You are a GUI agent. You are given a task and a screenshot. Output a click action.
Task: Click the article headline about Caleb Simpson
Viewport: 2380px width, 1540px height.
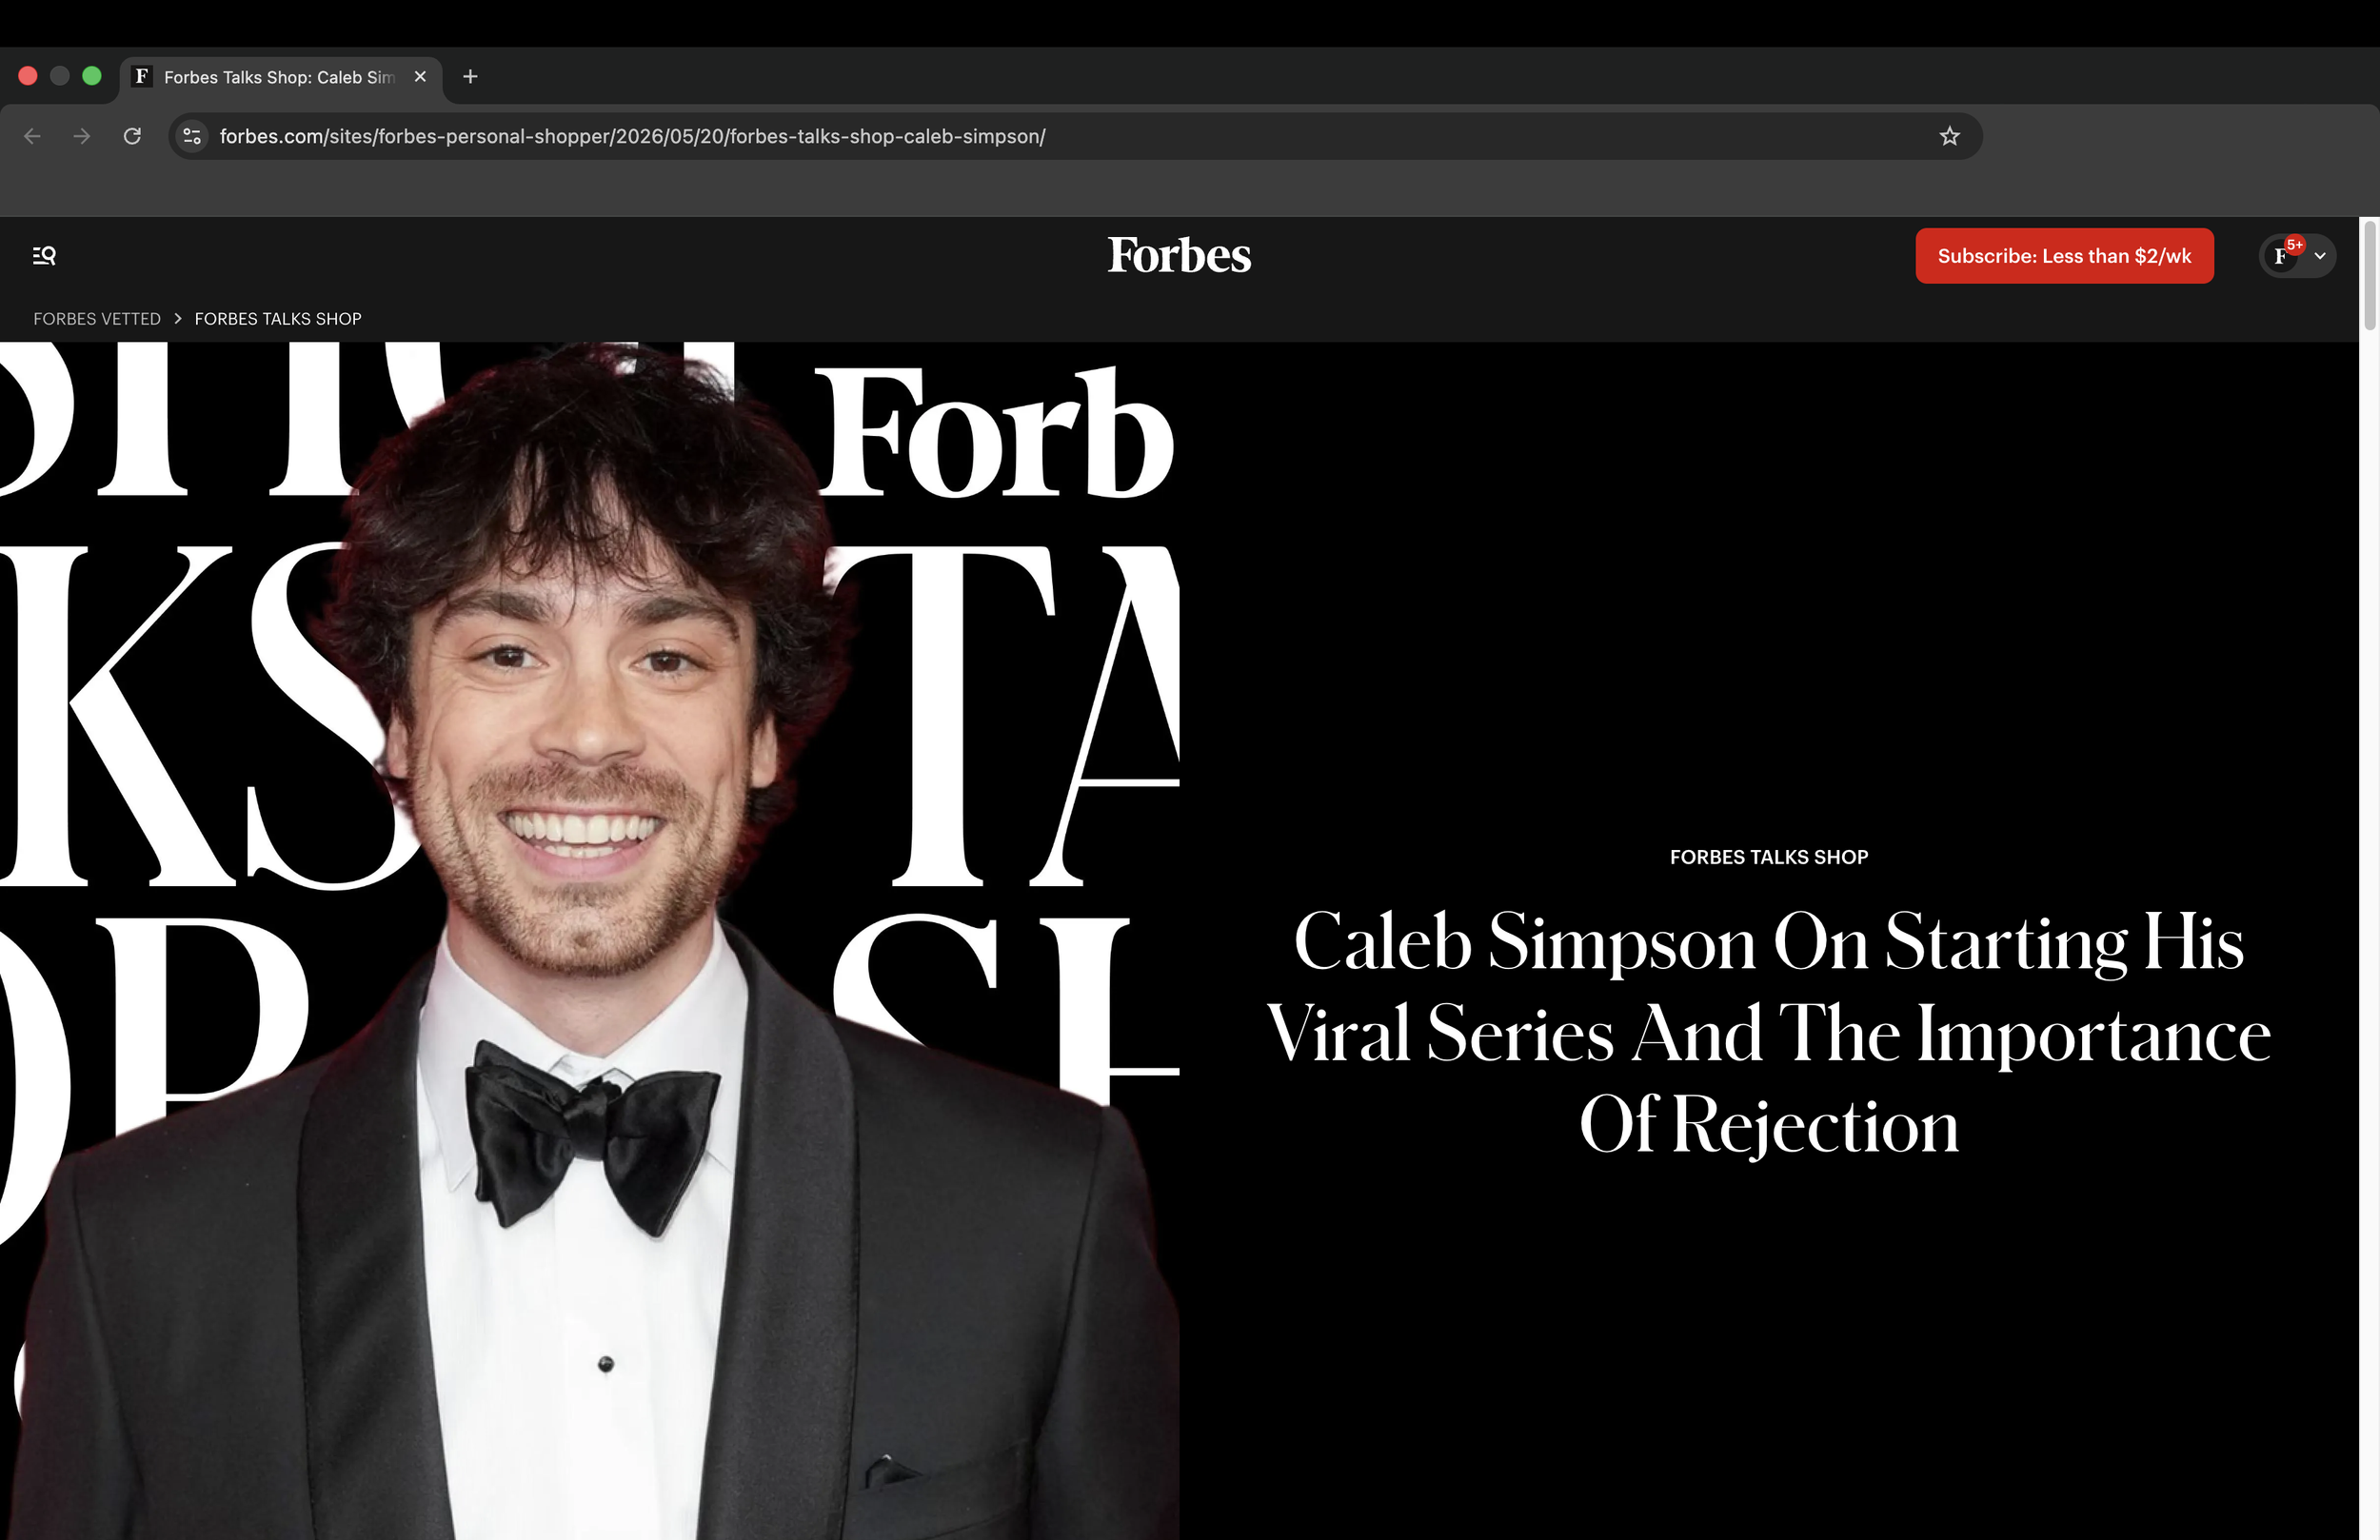point(1768,1032)
